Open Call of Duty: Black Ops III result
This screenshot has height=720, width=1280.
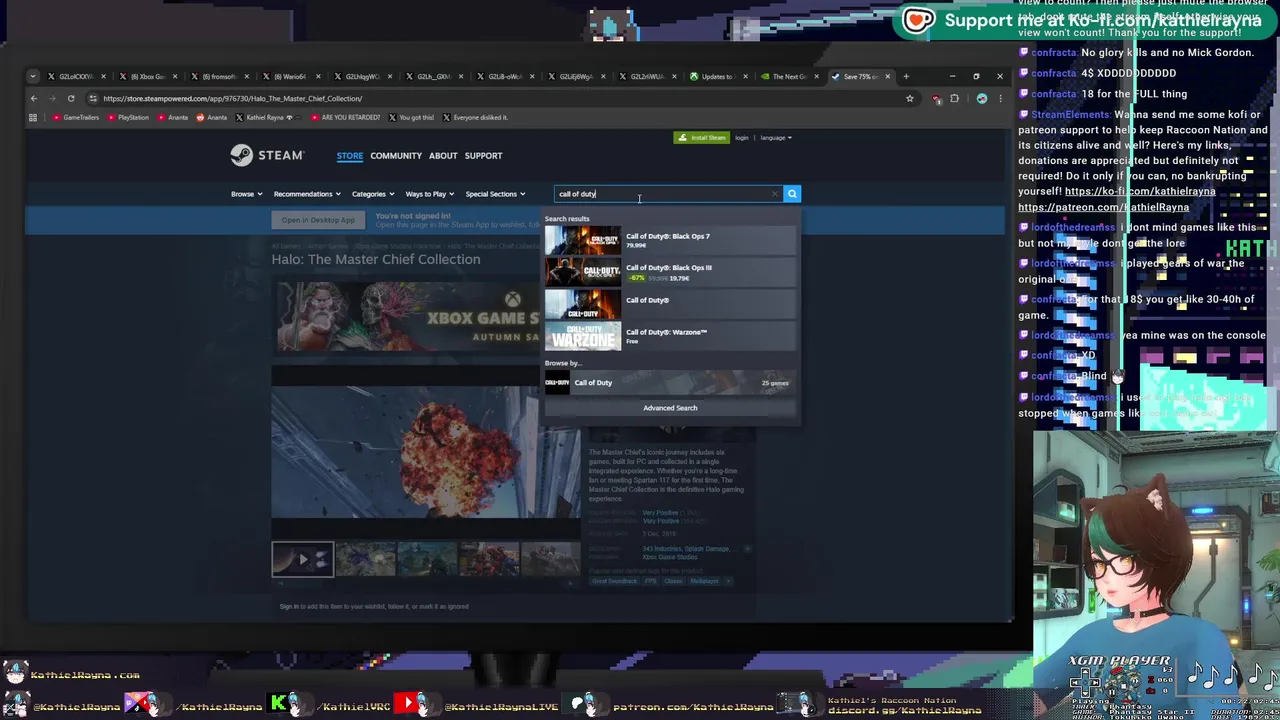[670, 272]
